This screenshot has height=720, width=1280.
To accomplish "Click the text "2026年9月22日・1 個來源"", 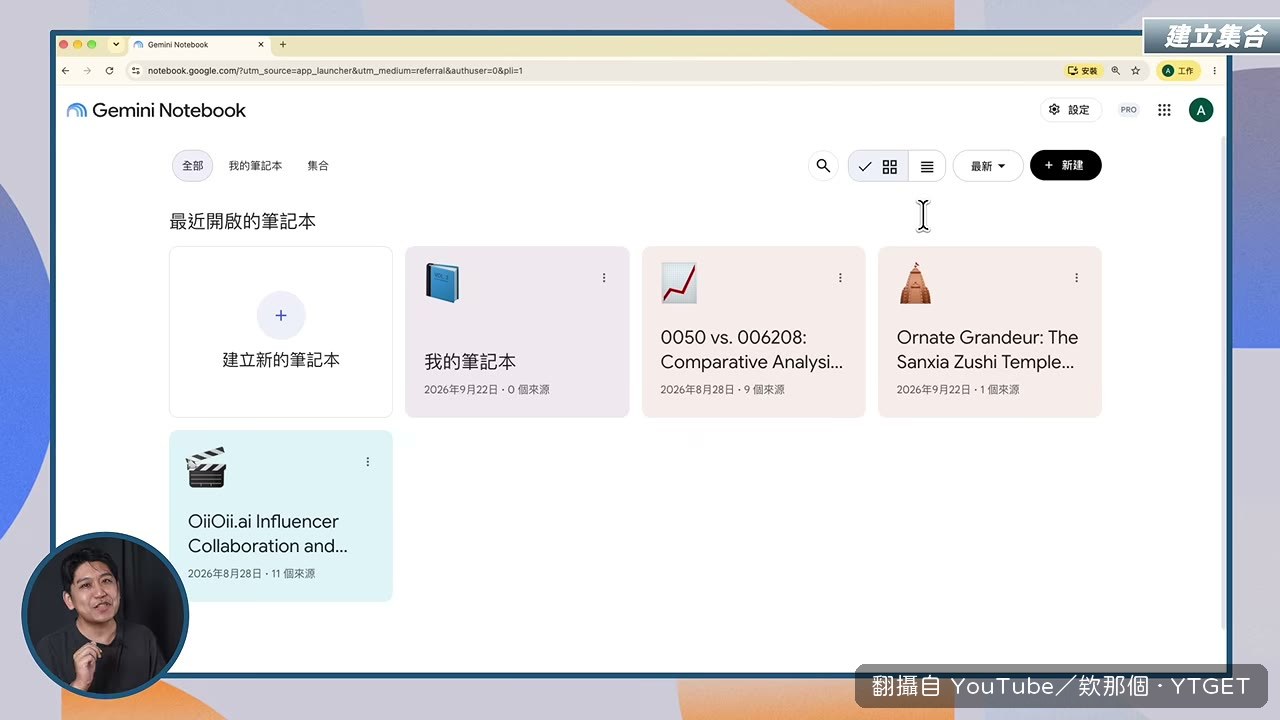I will coord(958,390).
